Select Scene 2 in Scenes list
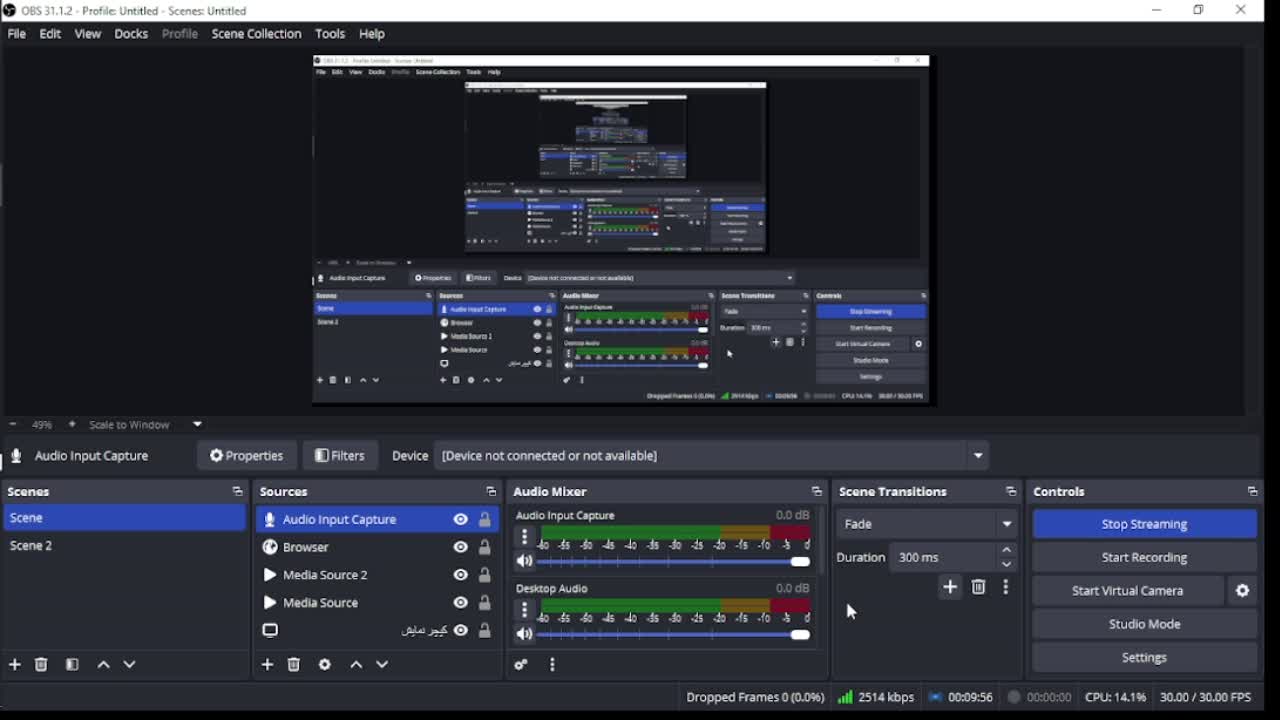 [x=124, y=546]
